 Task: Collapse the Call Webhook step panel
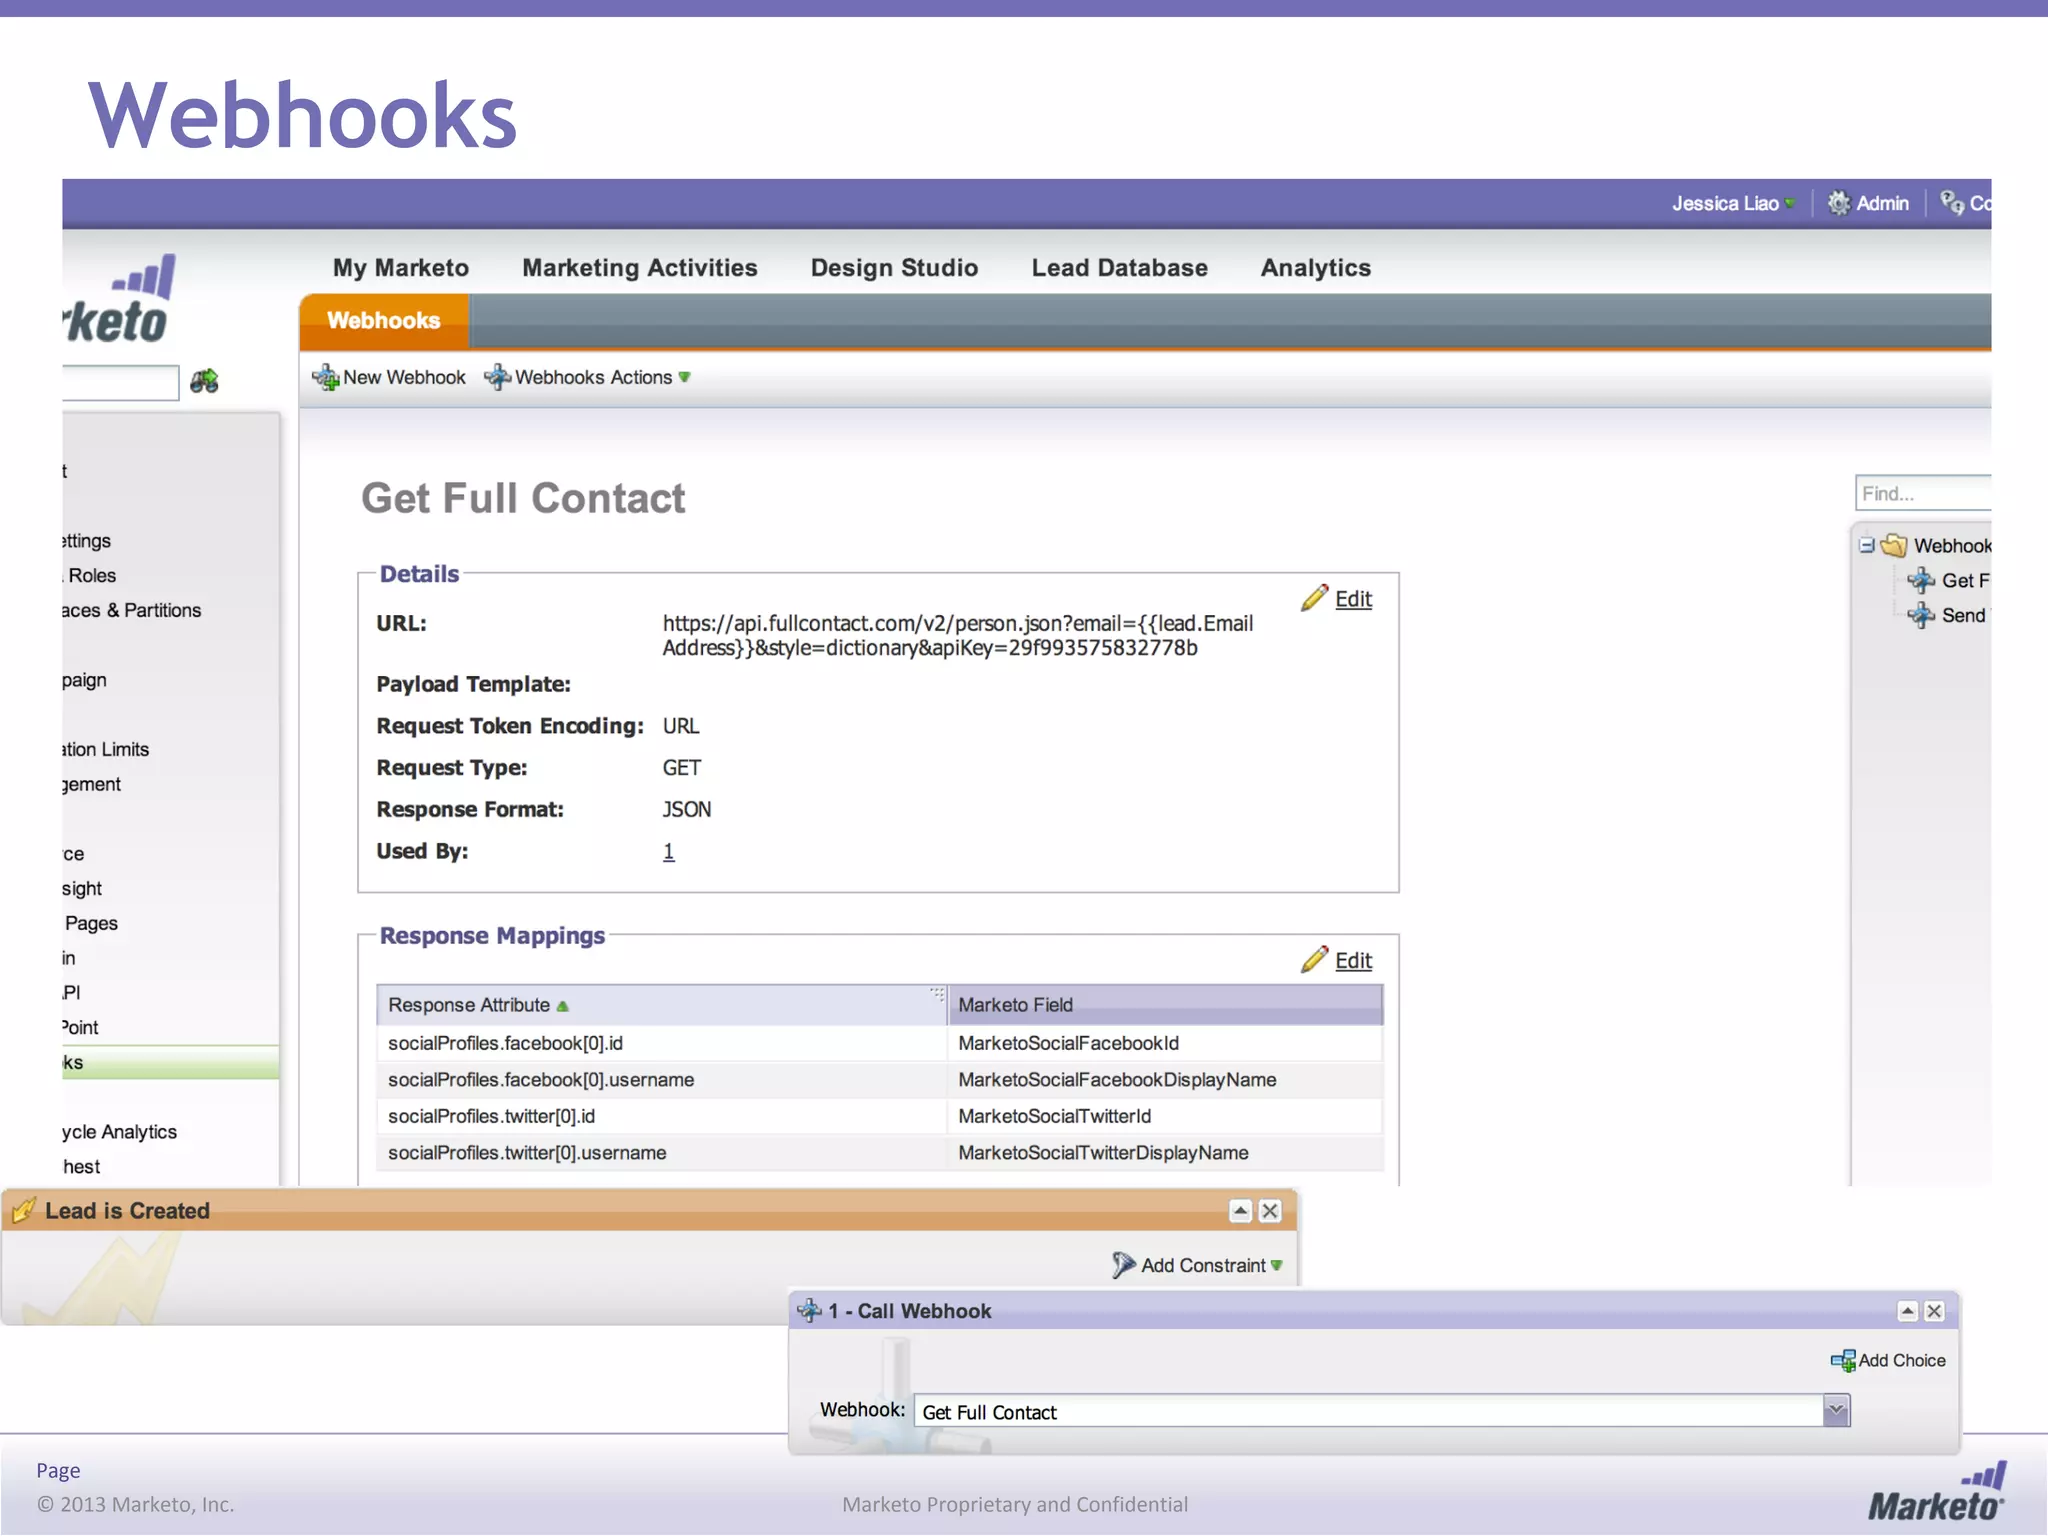coord(1908,1311)
